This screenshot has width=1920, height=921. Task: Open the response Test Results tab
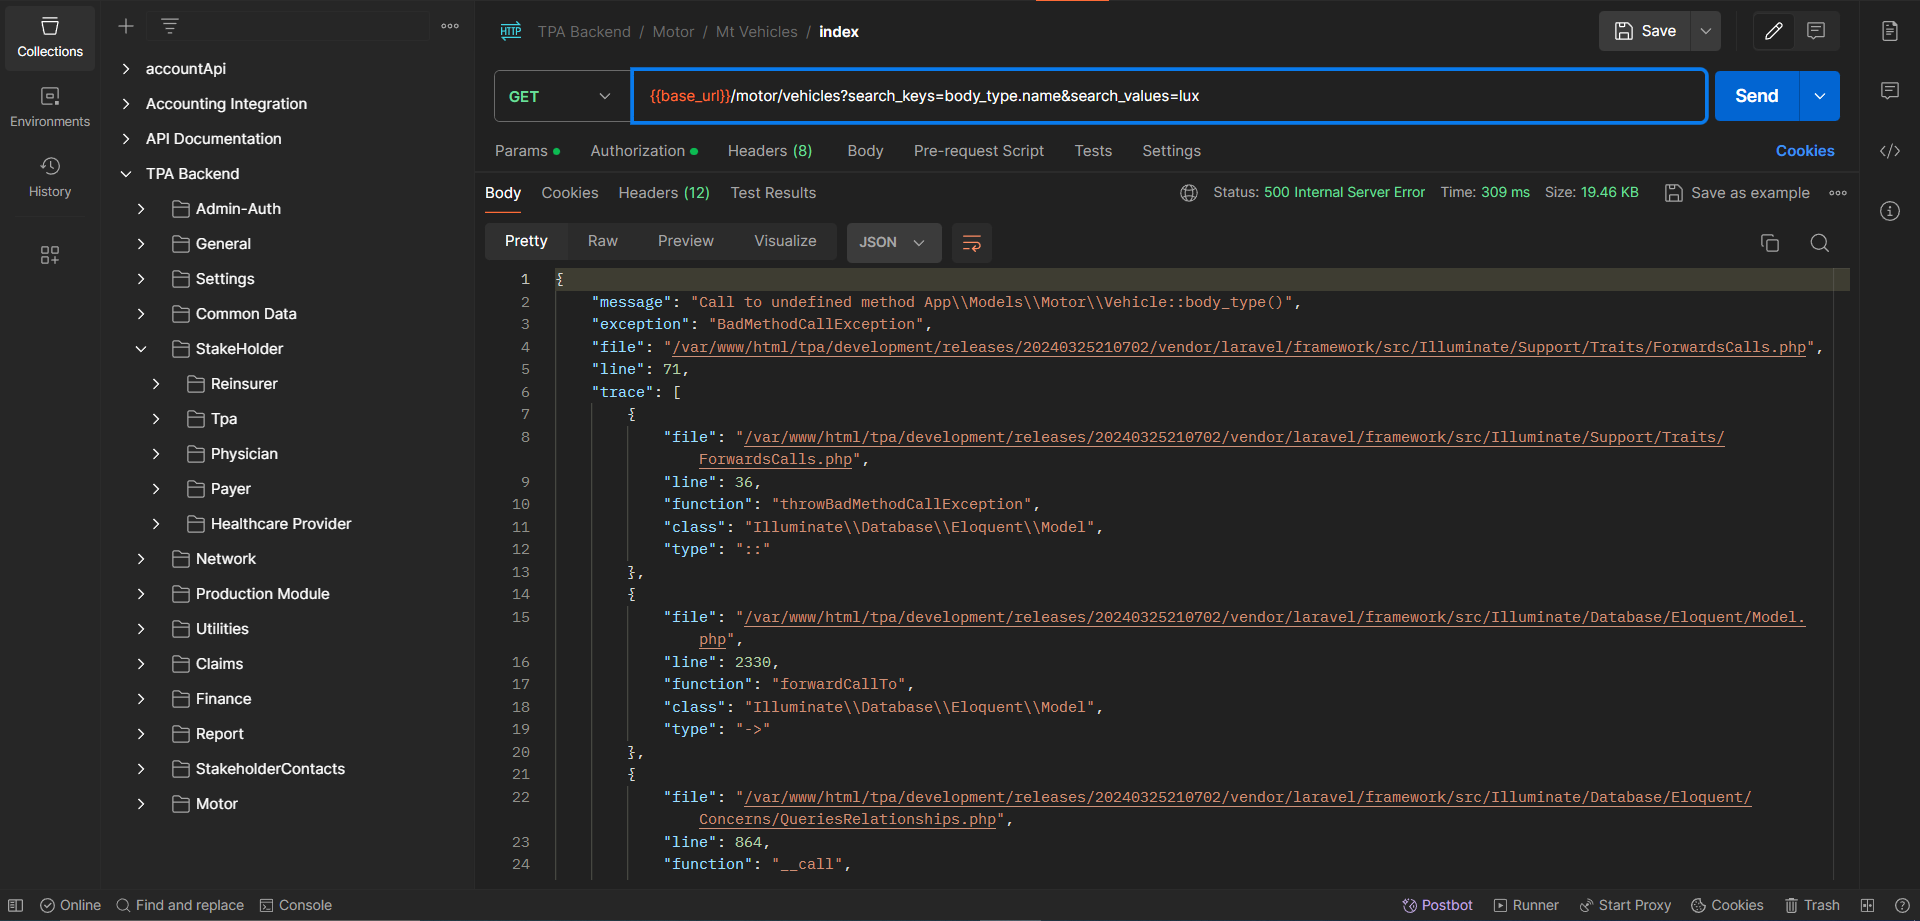click(772, 193)
